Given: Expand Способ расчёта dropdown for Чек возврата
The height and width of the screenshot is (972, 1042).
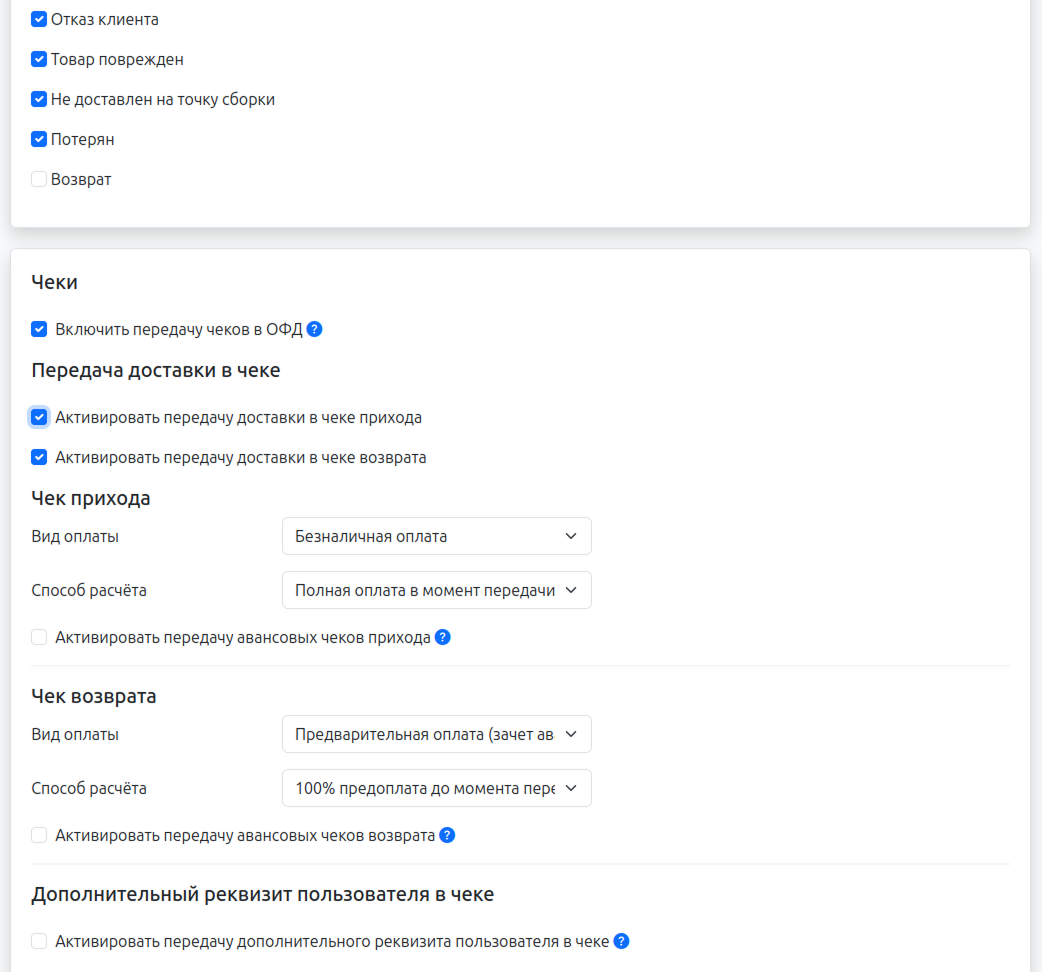Looking at the screenshot, I should (436, 788).
